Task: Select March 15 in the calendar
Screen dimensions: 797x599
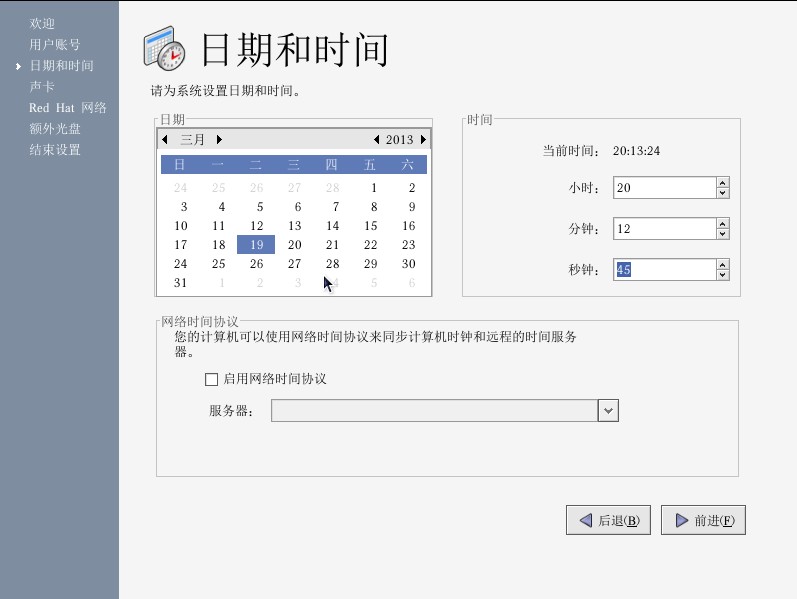Action: (371, 226)
